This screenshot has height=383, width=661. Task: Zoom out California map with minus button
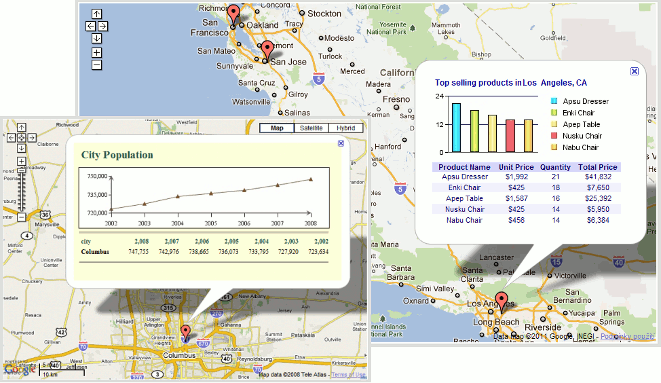[x=97, y=65]
